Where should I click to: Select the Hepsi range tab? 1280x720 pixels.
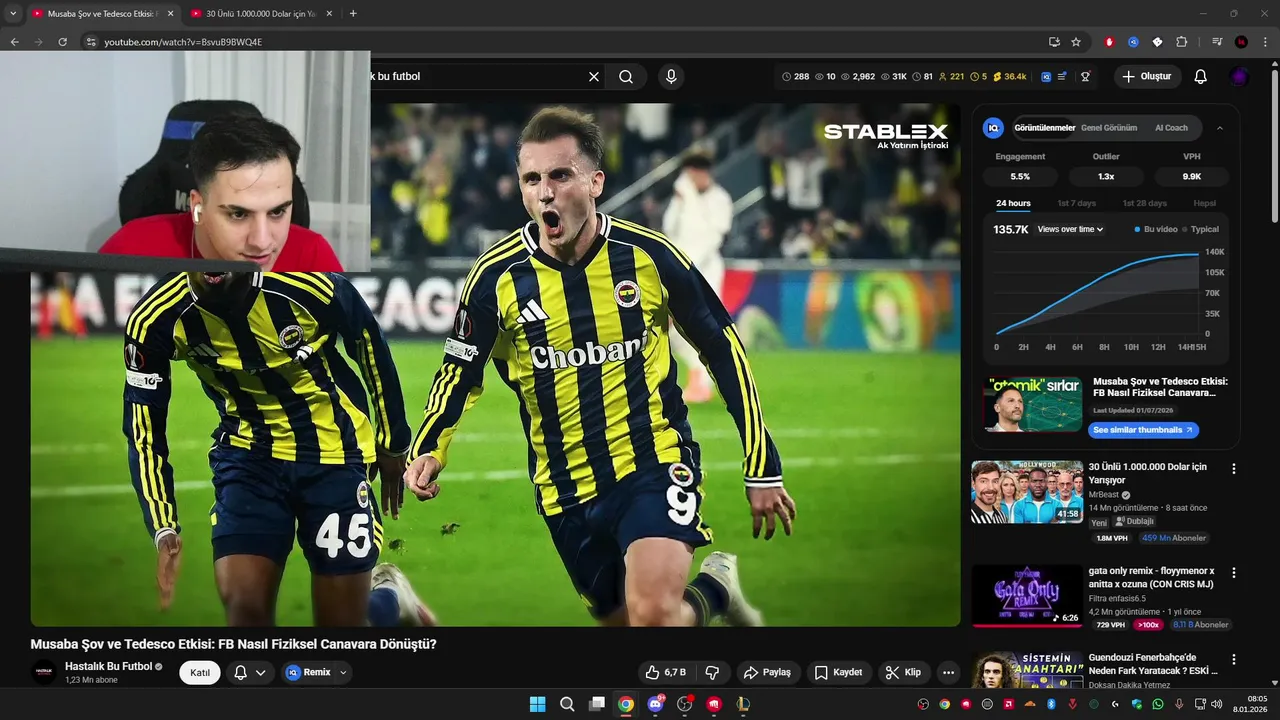point(1204,203)
